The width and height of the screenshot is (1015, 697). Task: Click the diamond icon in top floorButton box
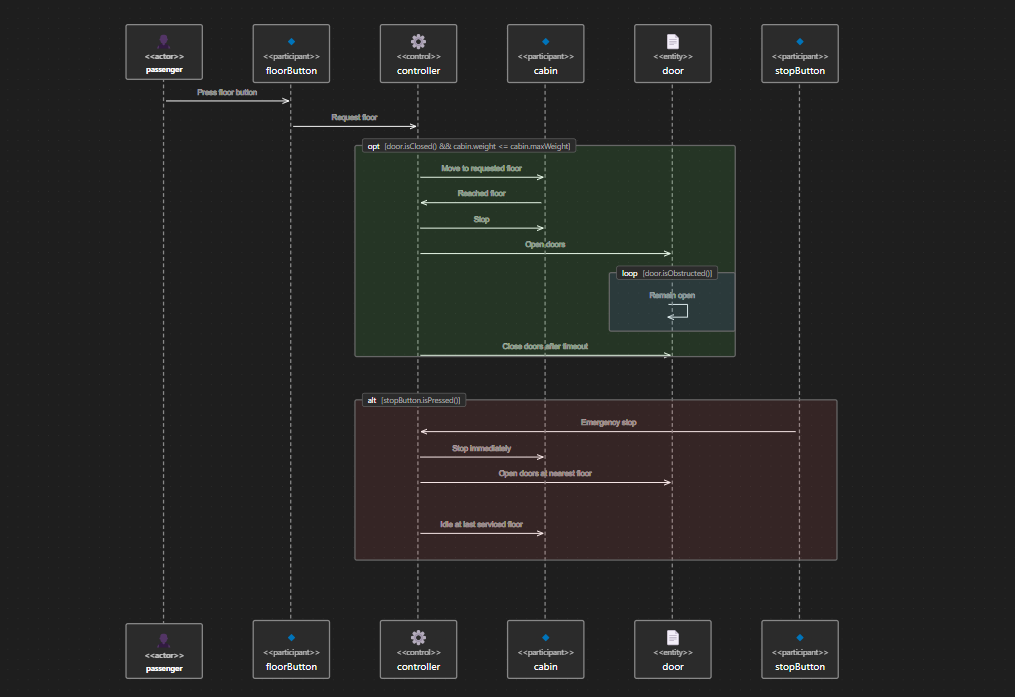click(291, 41)
